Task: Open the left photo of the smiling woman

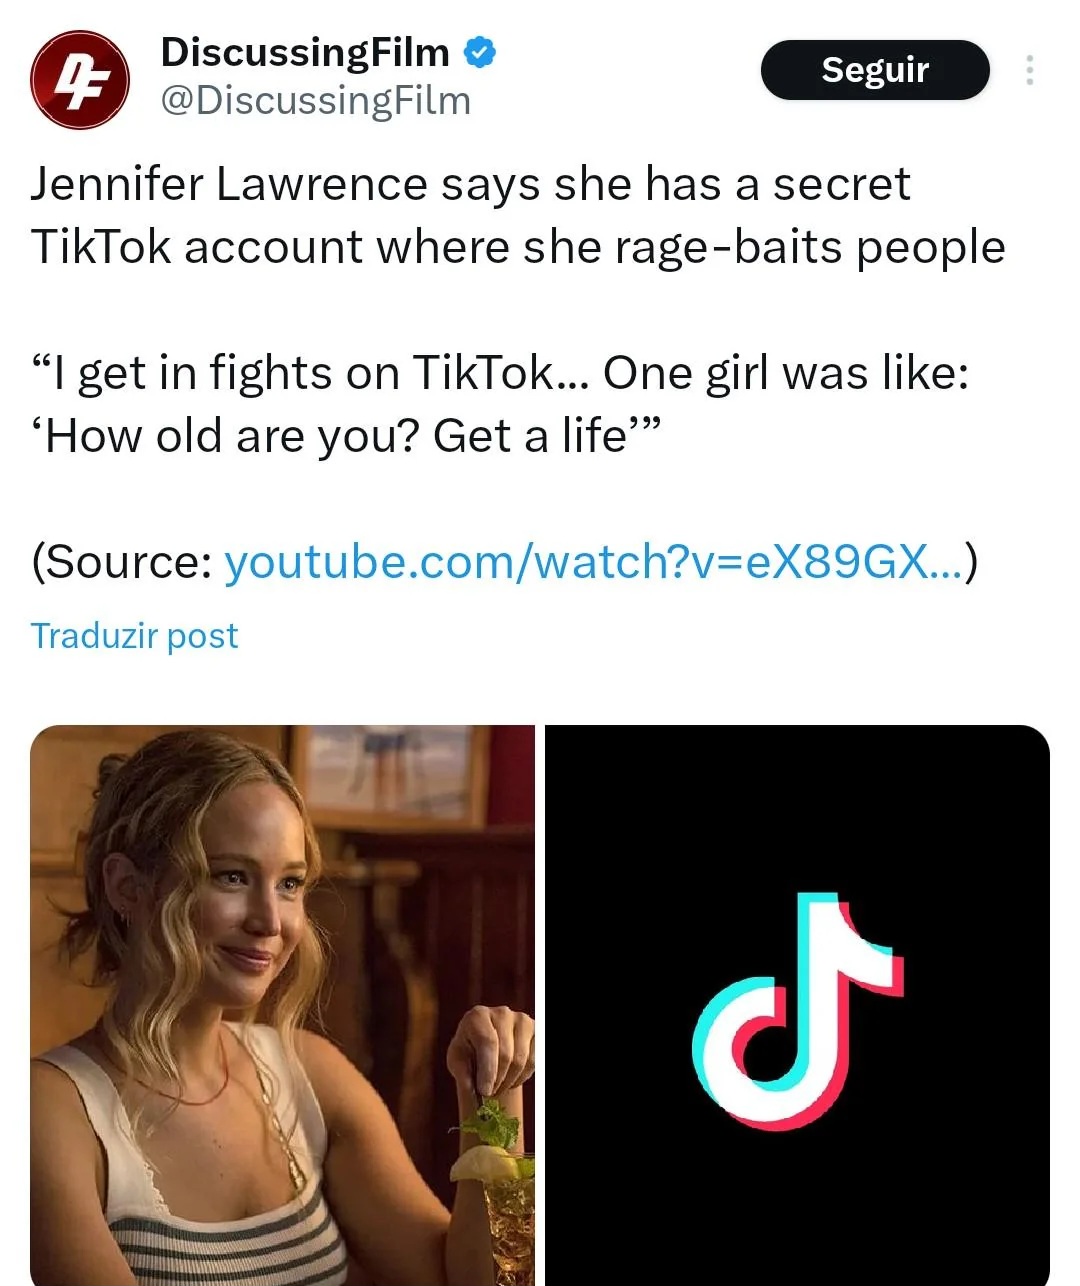Action: point(283,1005)
